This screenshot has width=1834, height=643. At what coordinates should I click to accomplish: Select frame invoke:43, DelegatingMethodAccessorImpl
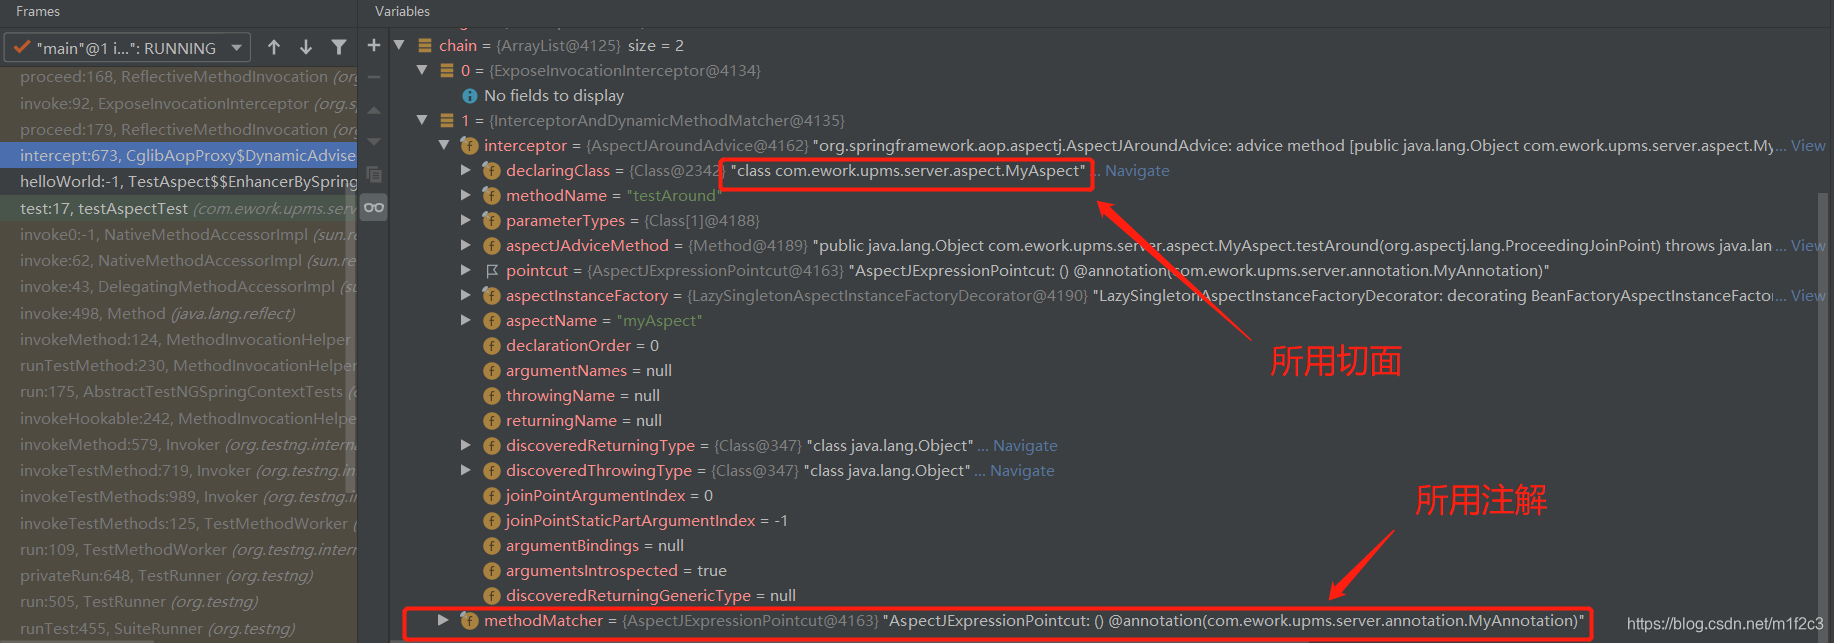[x=178, y=287]
